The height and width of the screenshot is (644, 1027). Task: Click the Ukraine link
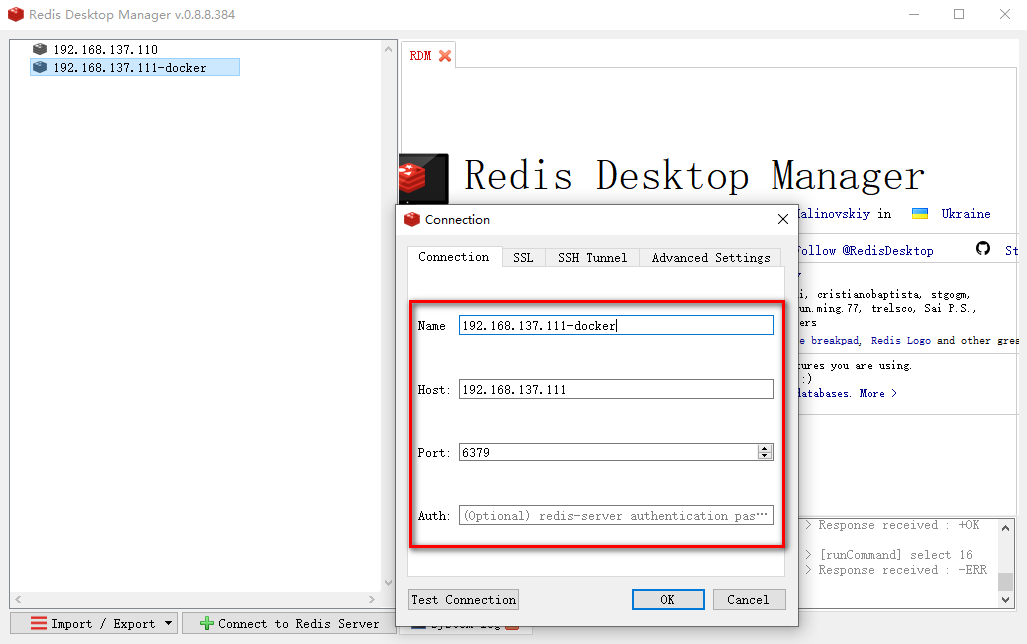(965, 214)
